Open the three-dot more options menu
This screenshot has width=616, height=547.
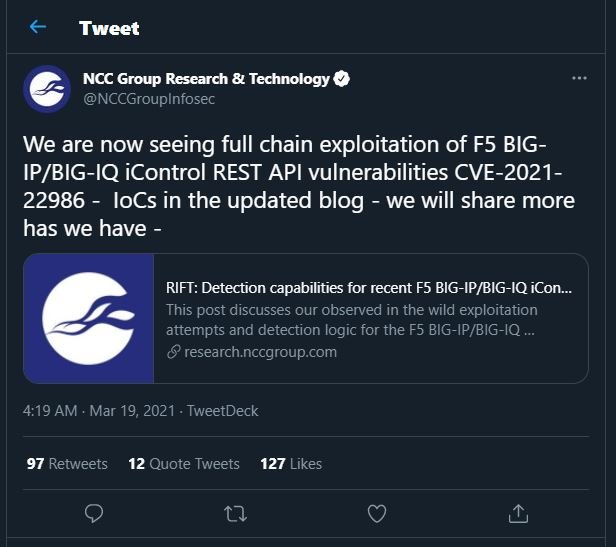click(579, 78)
